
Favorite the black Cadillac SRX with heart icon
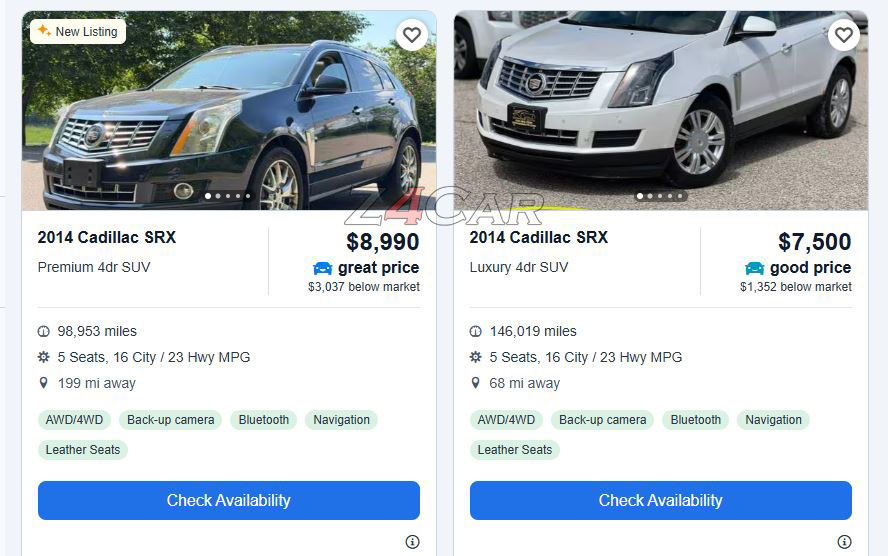coord(412,35)
